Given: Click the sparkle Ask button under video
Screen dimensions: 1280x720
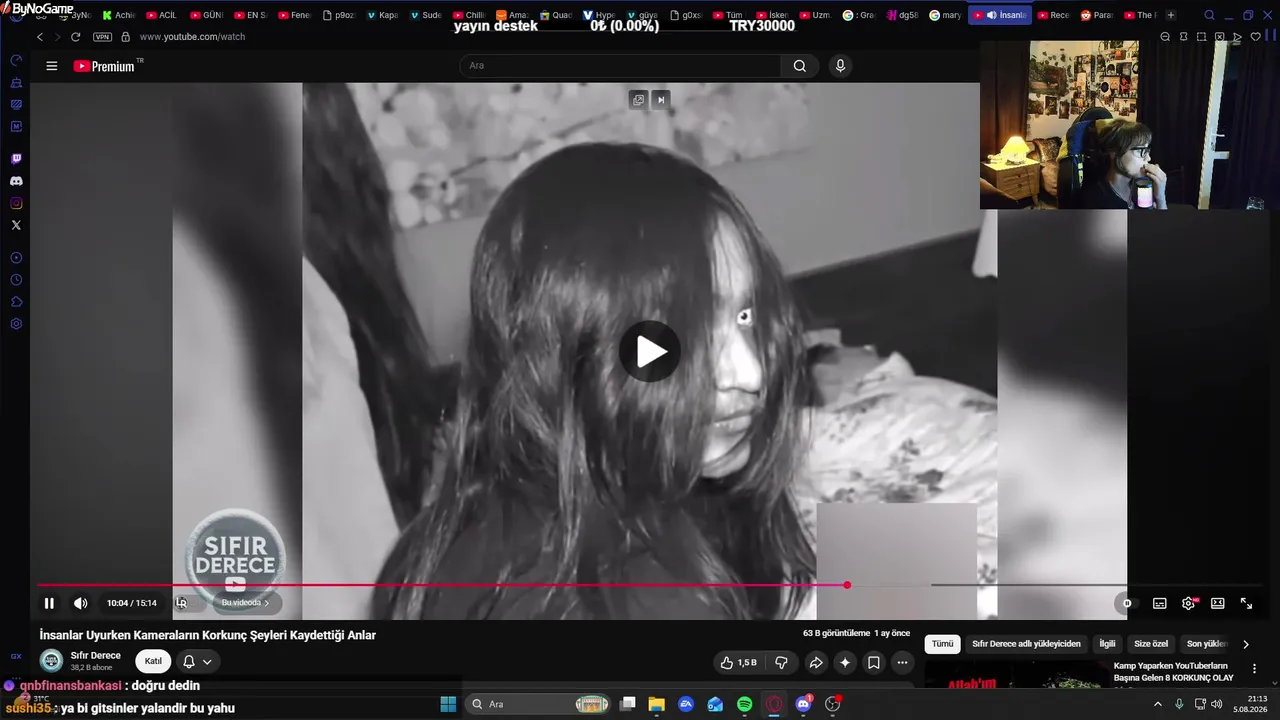Looking at the screenshot, I should tap(845, 662).
